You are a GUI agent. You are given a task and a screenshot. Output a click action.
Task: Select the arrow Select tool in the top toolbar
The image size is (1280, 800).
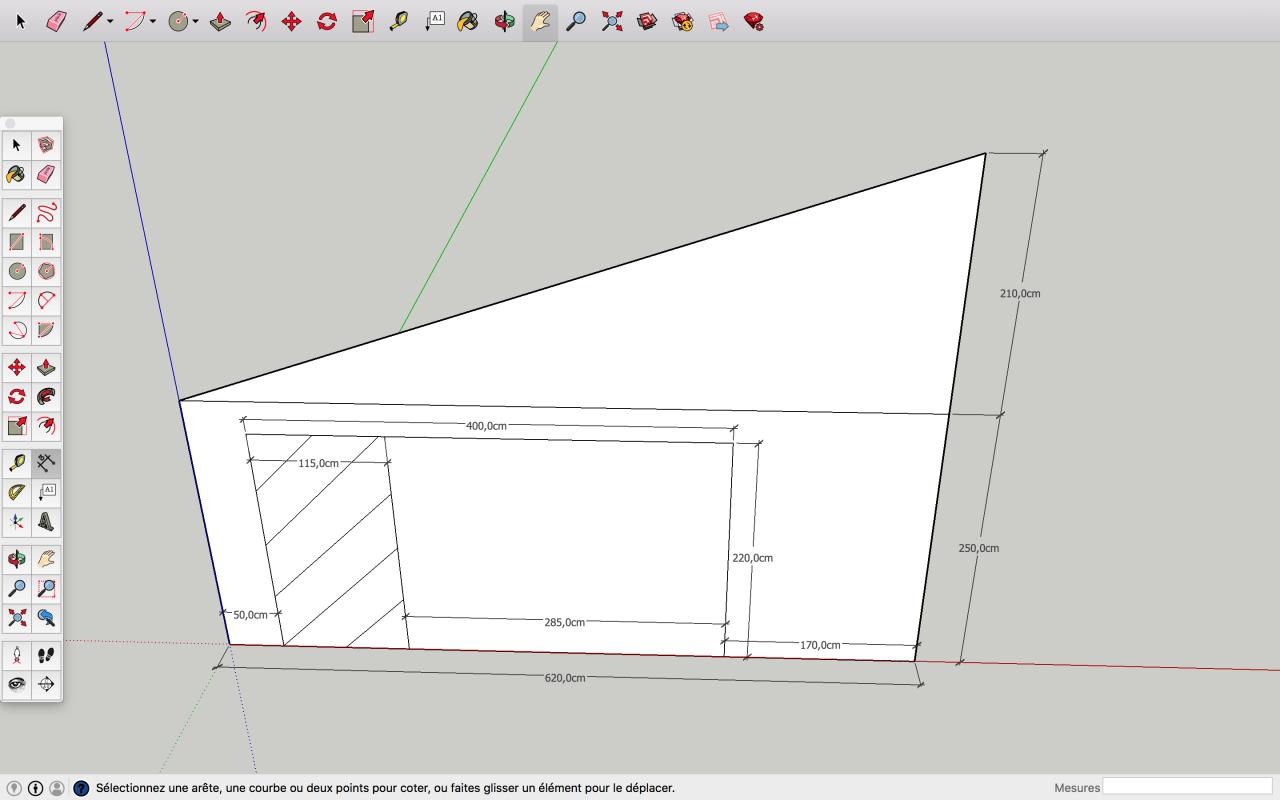20,21
